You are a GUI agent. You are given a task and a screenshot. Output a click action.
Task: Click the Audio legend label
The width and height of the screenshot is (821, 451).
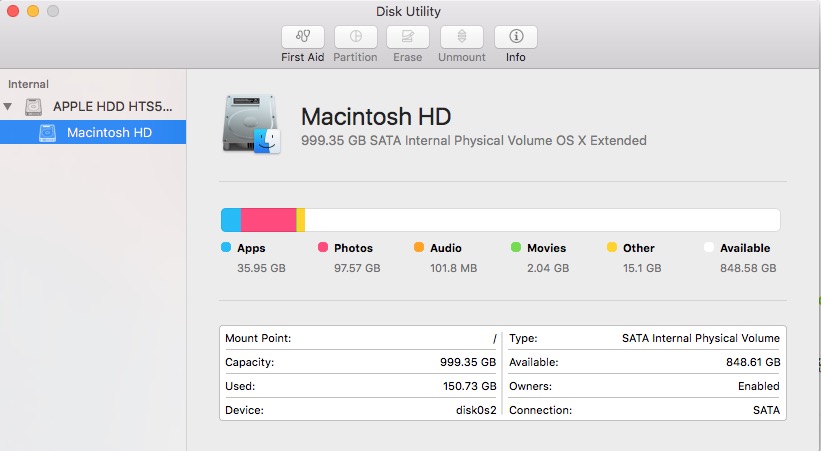click(x=446, y=248)
